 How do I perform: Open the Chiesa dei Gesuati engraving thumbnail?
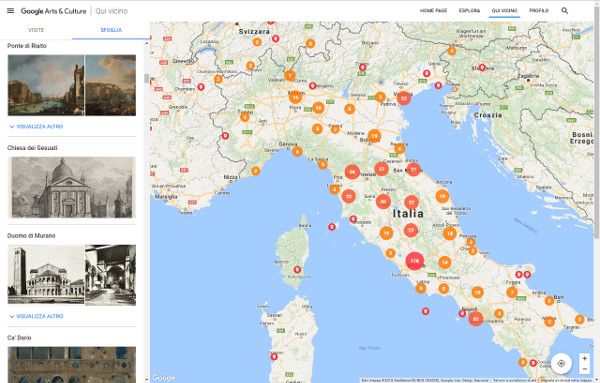[x=72, y=187]
